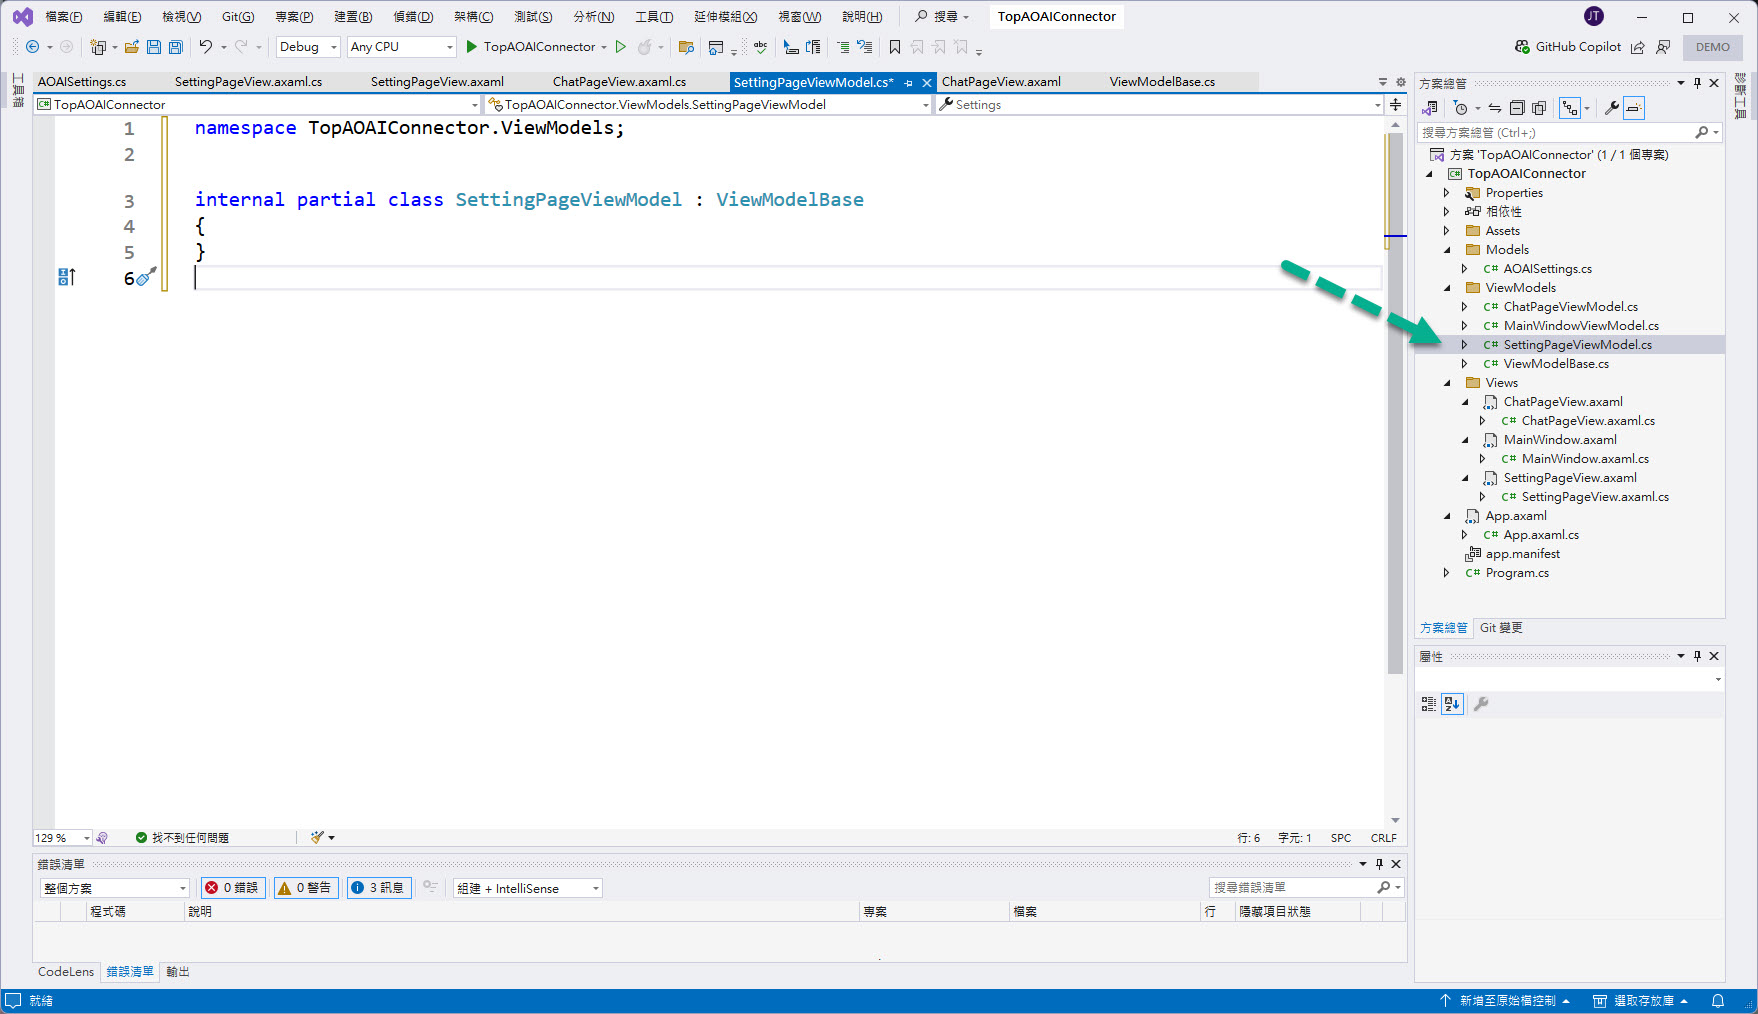Toggle Preview Selected Items in Solution Explorer
Screen dimensions: 1758x1014
(1634, 108)
